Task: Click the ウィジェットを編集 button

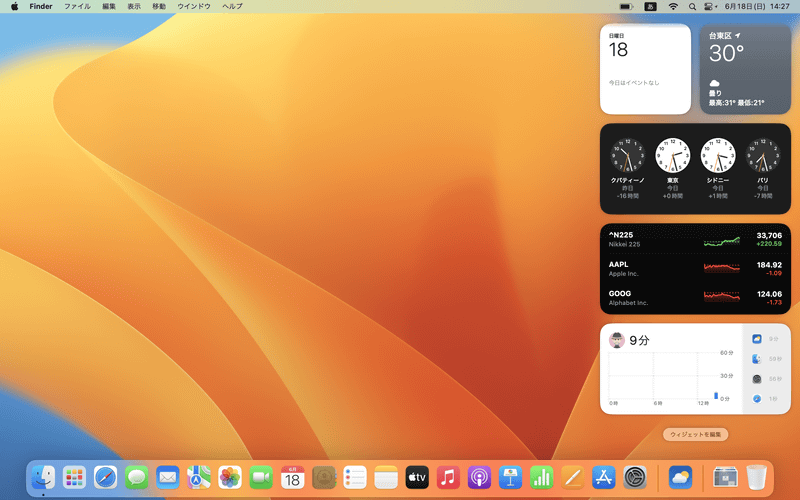Action: pos(695,435)
